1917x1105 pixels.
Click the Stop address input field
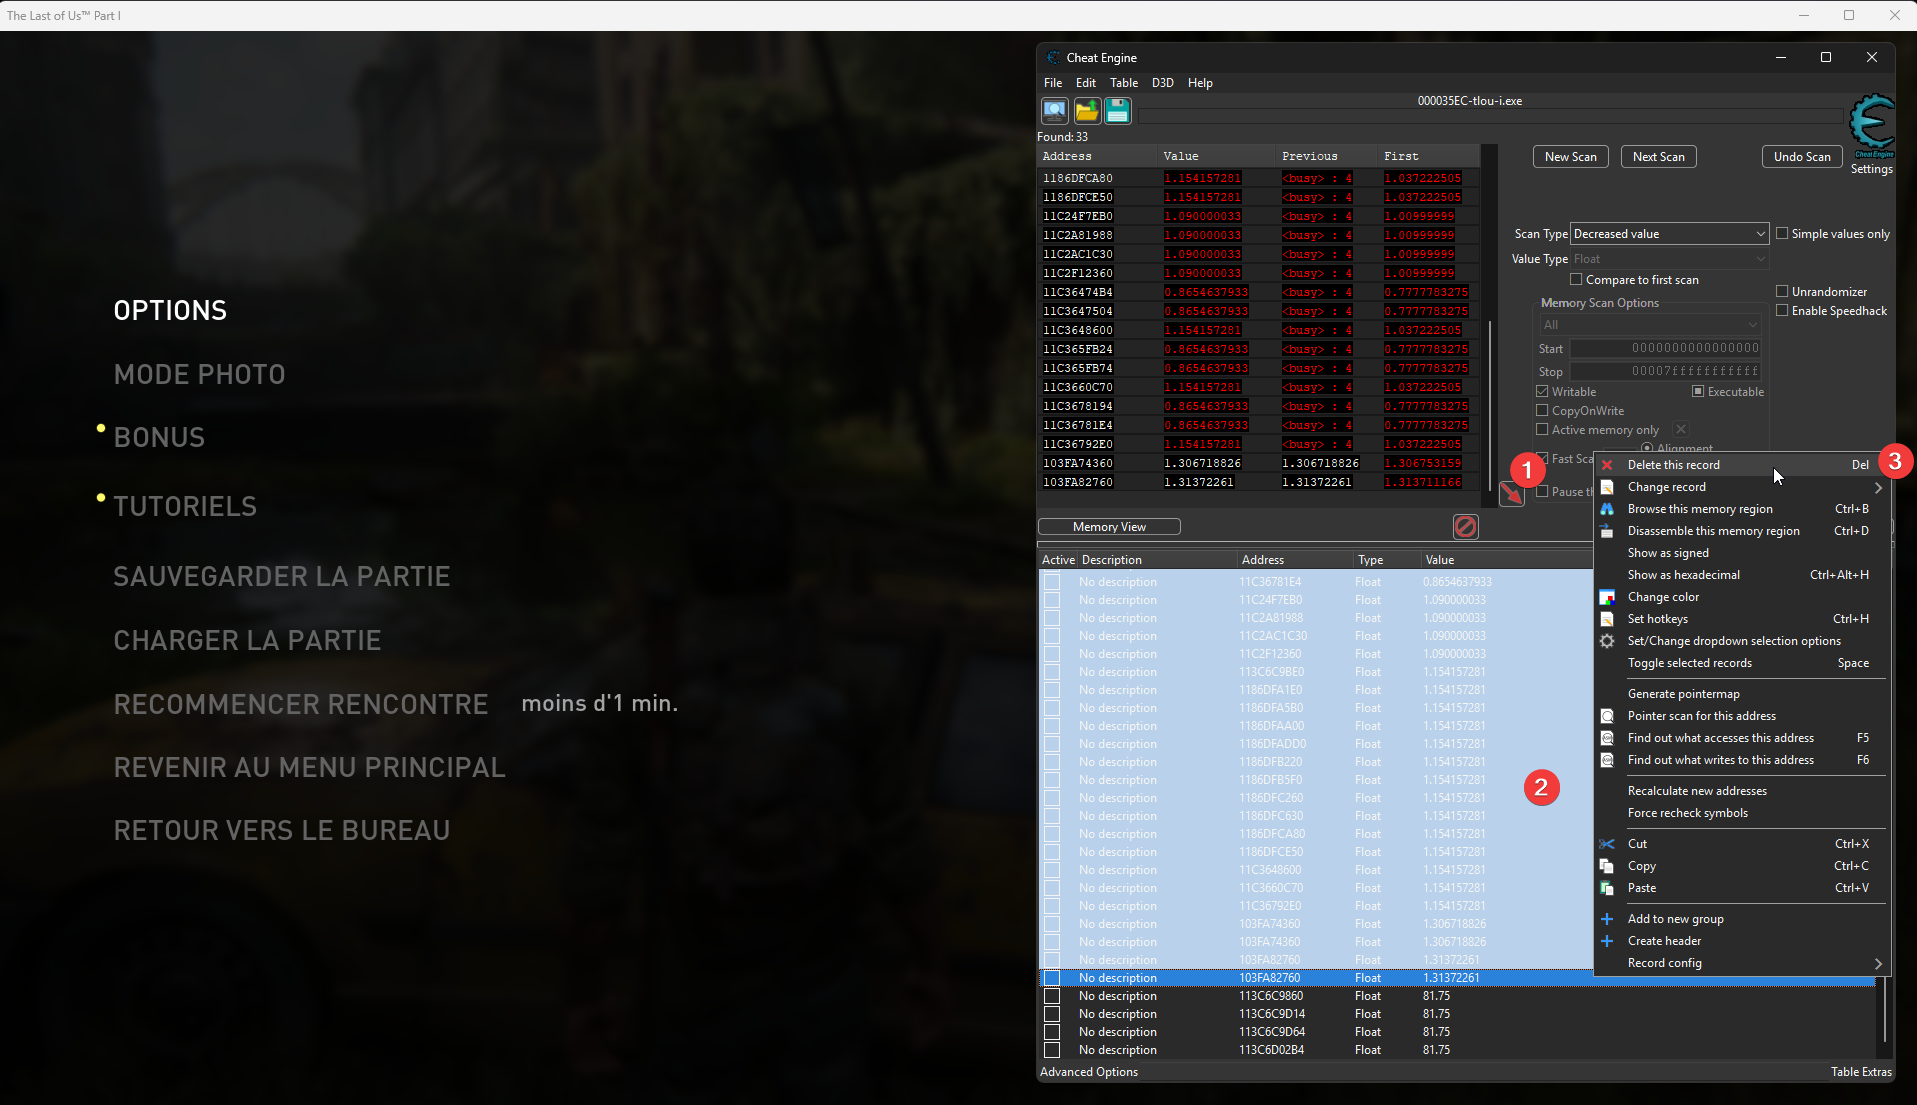1665,371
